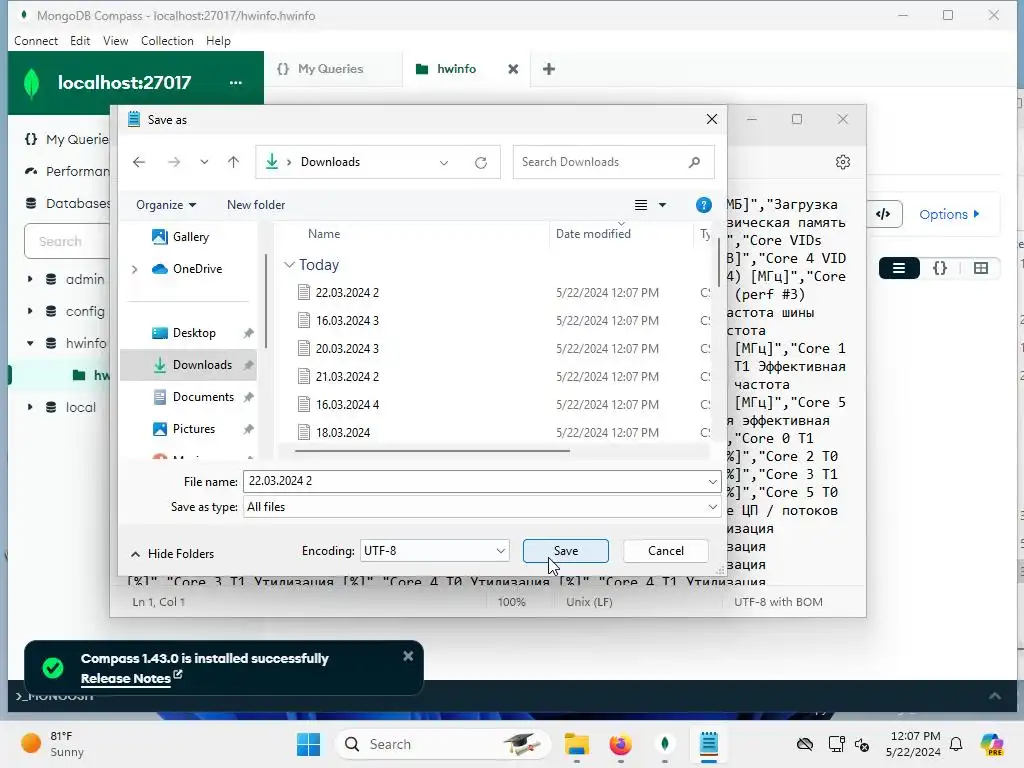Add a new Compass tab
Viewport: 1024px width, 768px height.
click(549, 69)
